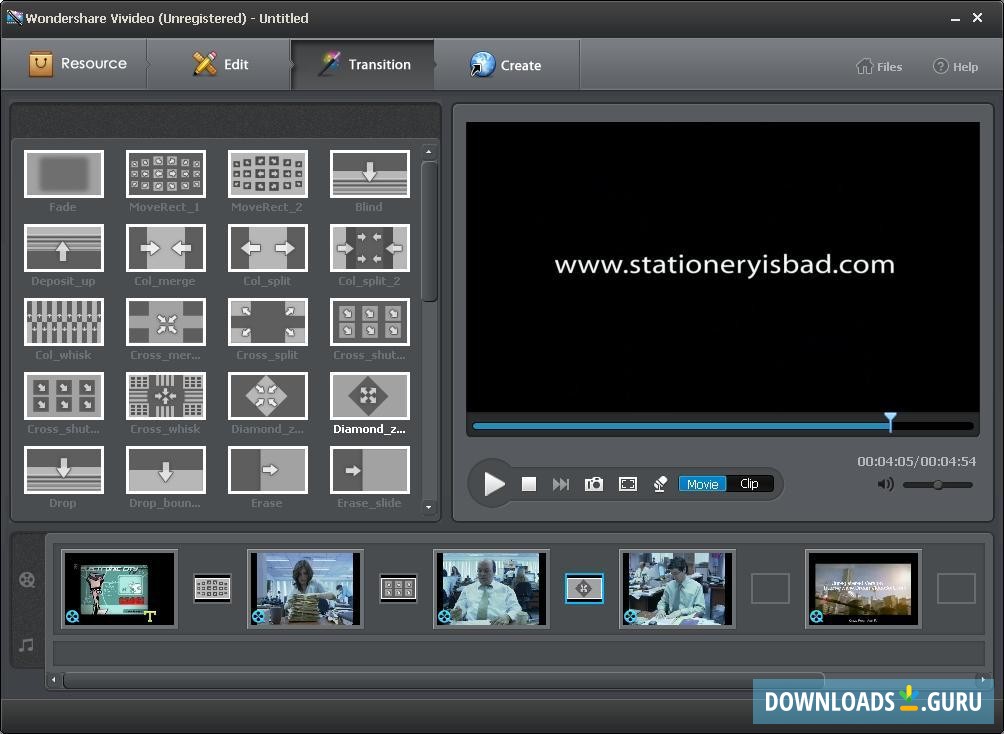Image resolution: width=1004 pixels, height=734 pixels.
Task: Toggle full screen preview icon
Action: pos(627,484)
